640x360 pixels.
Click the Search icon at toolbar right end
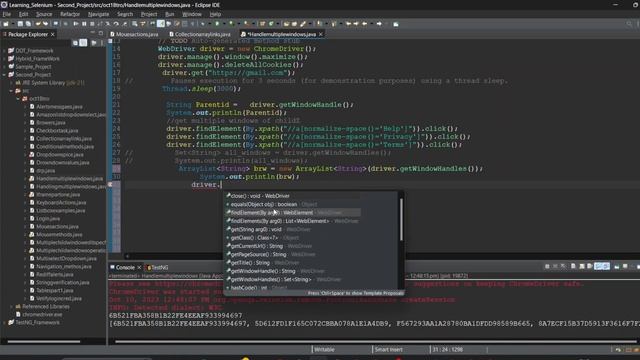(629, 24)
